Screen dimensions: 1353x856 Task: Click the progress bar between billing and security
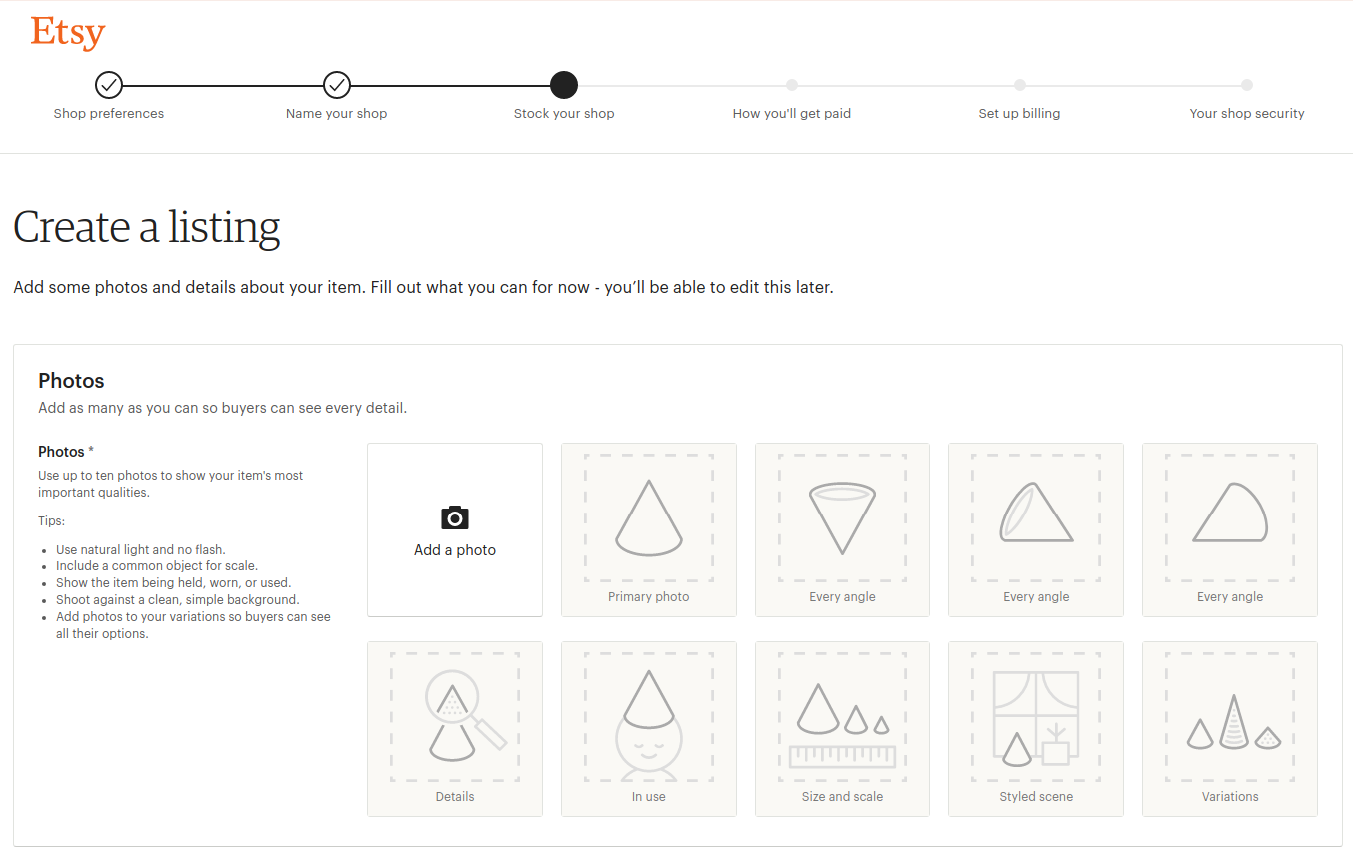tap(1132, 85)
